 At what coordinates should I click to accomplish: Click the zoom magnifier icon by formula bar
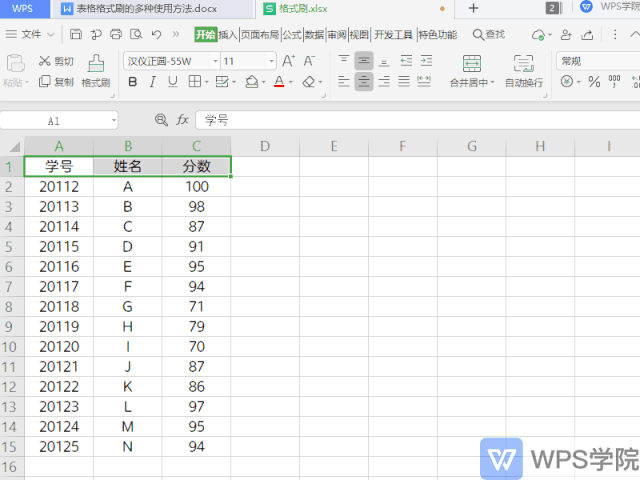[161, 120]
